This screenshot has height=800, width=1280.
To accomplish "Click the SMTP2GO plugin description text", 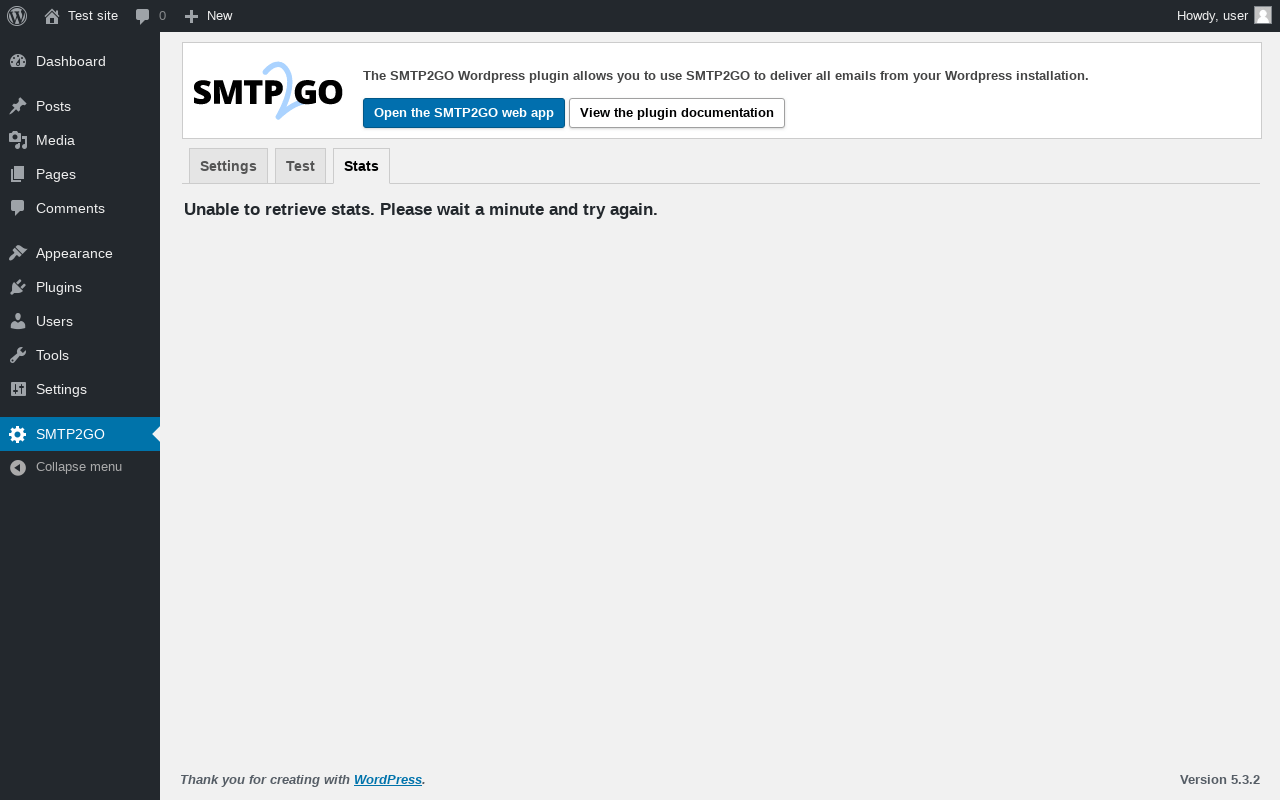I will tap(726, 76).
